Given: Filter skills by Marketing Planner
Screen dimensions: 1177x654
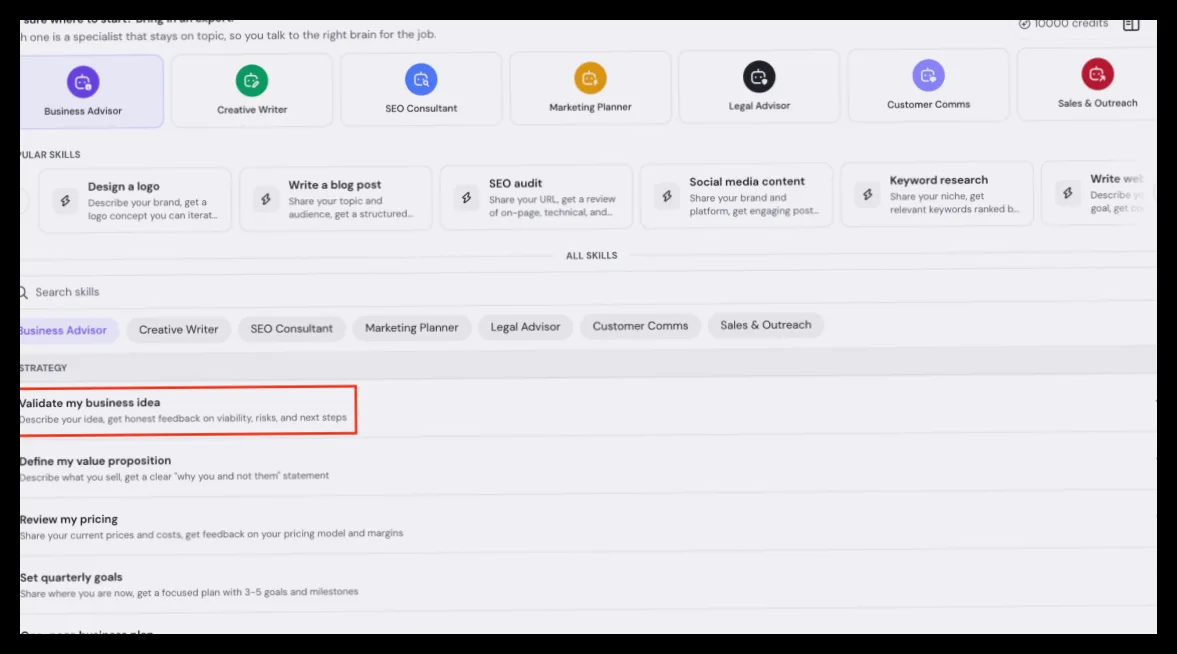Looking at the screenshot, I should [x=411, y=328].
